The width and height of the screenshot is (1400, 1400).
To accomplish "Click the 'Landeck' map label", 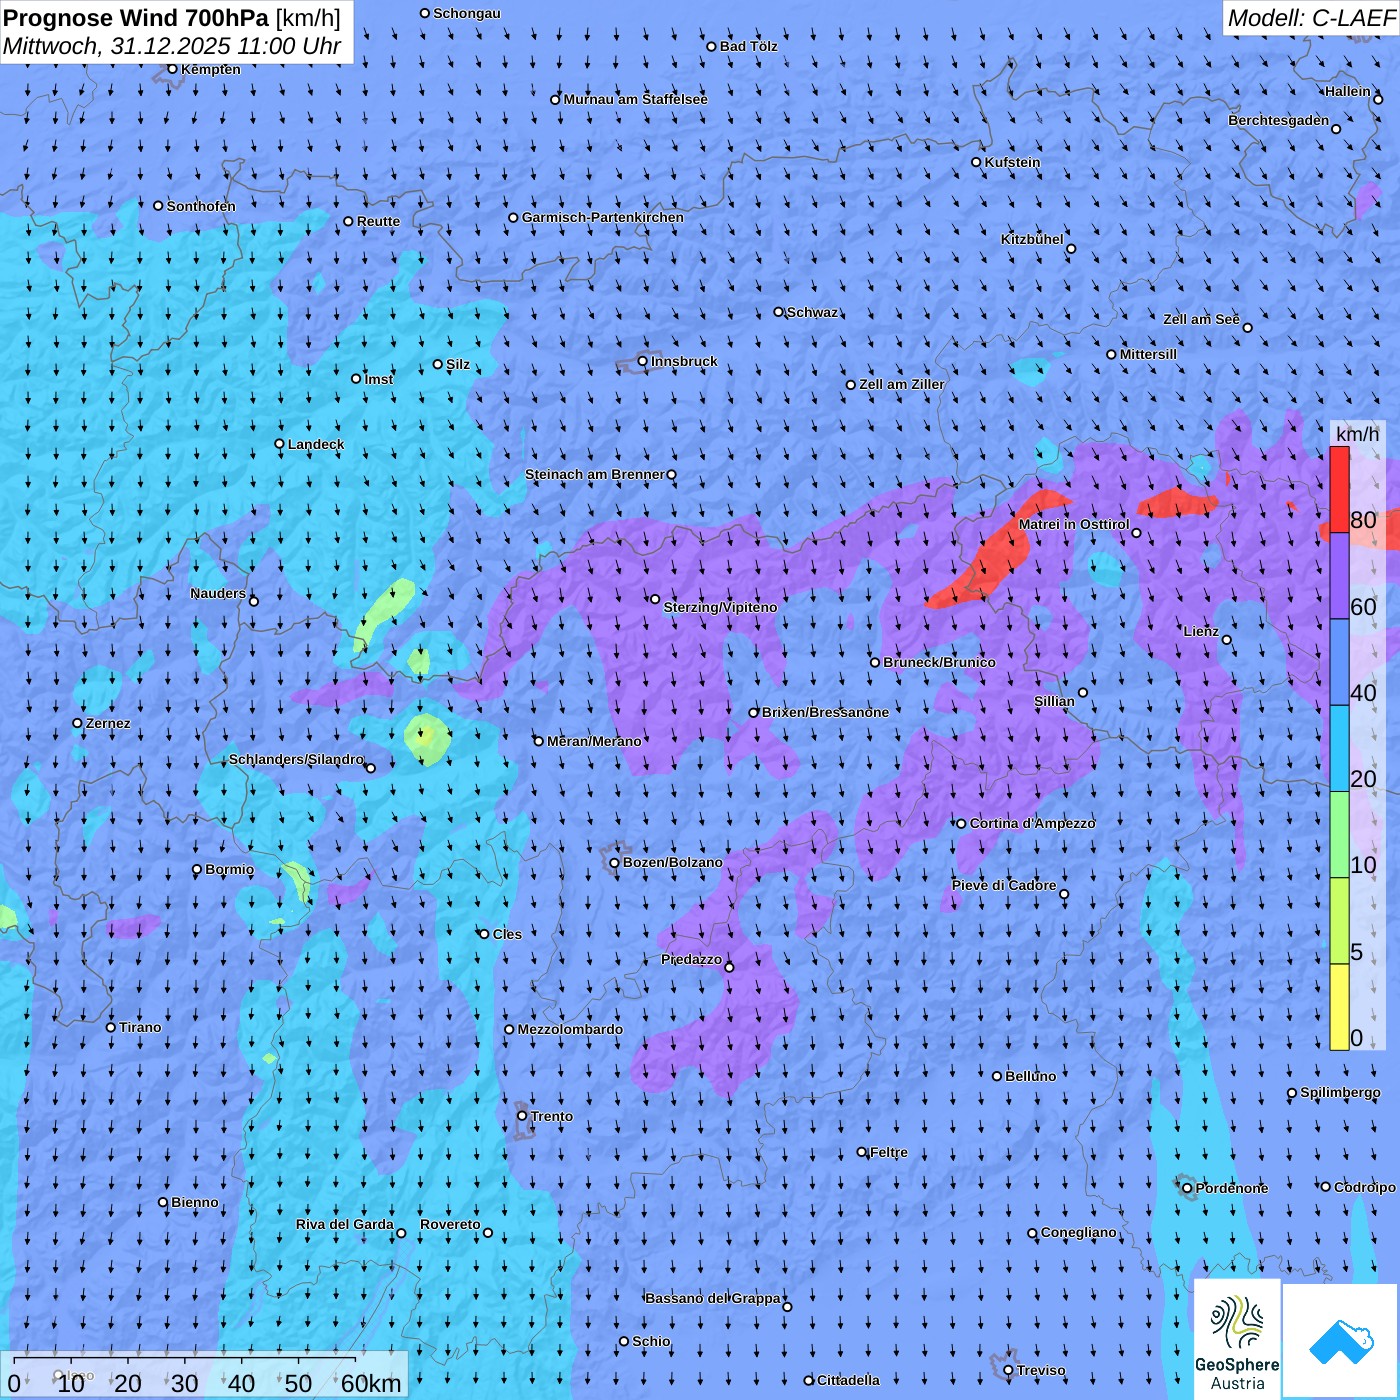I will point(316,444).
